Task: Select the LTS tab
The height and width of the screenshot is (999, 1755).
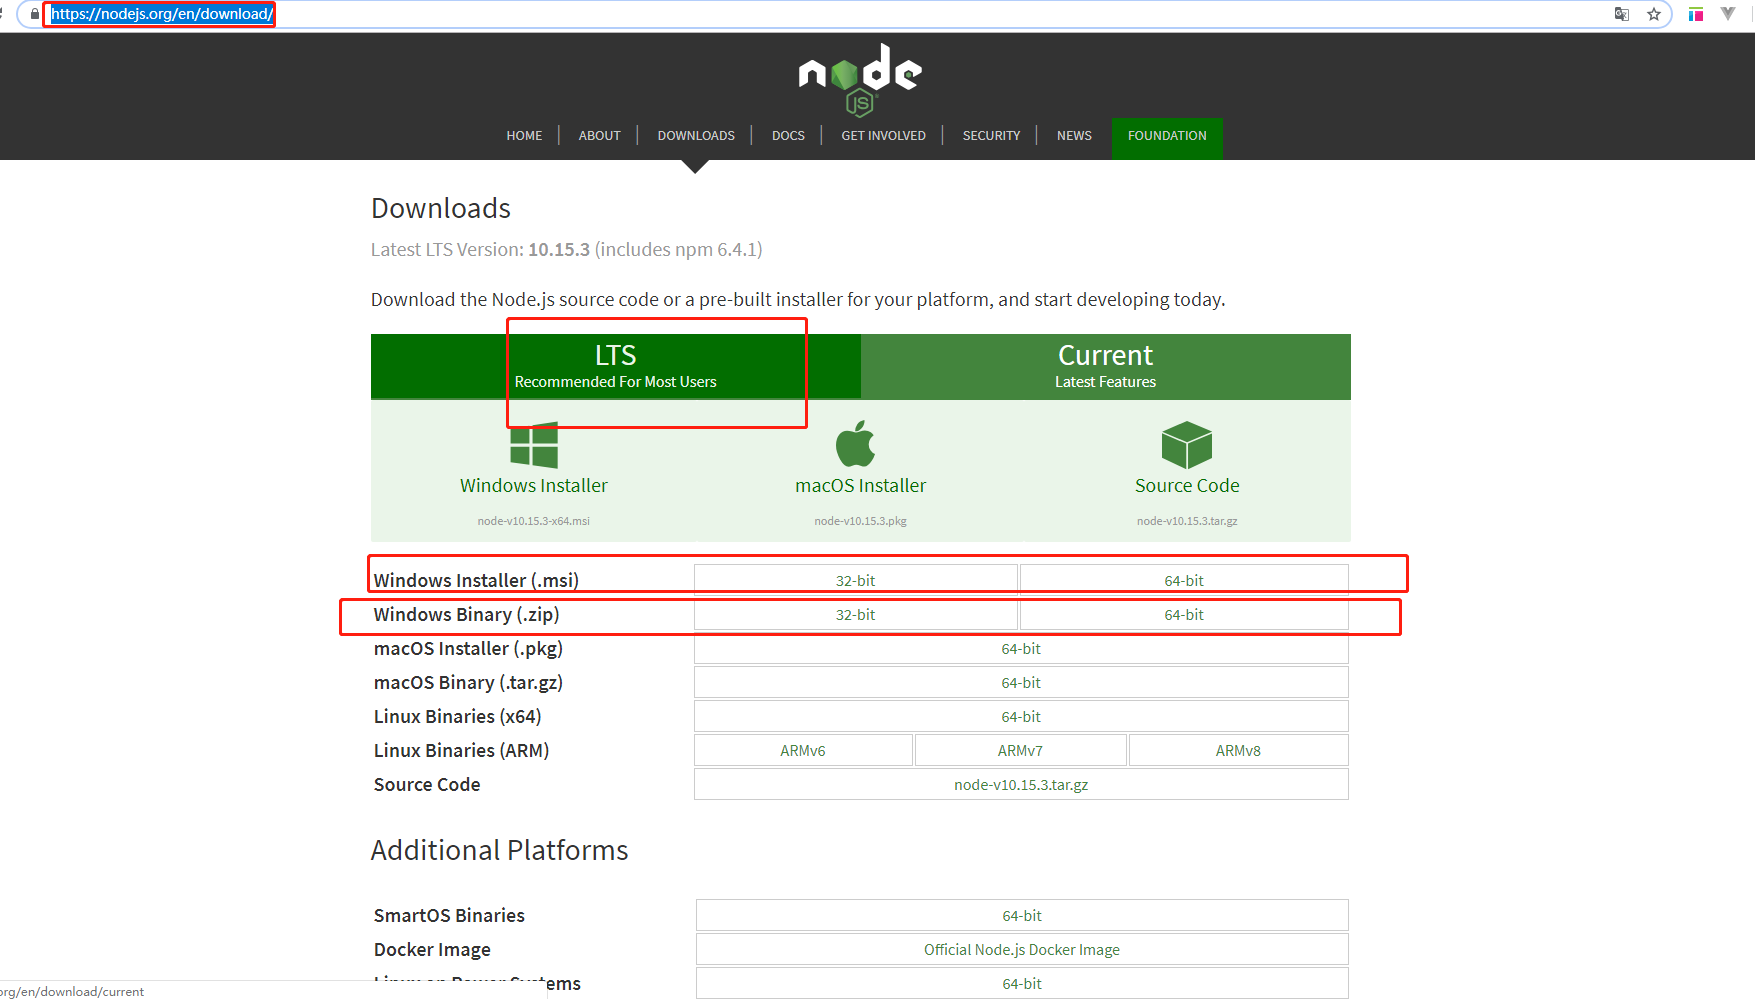Action: tap(616, 366)
